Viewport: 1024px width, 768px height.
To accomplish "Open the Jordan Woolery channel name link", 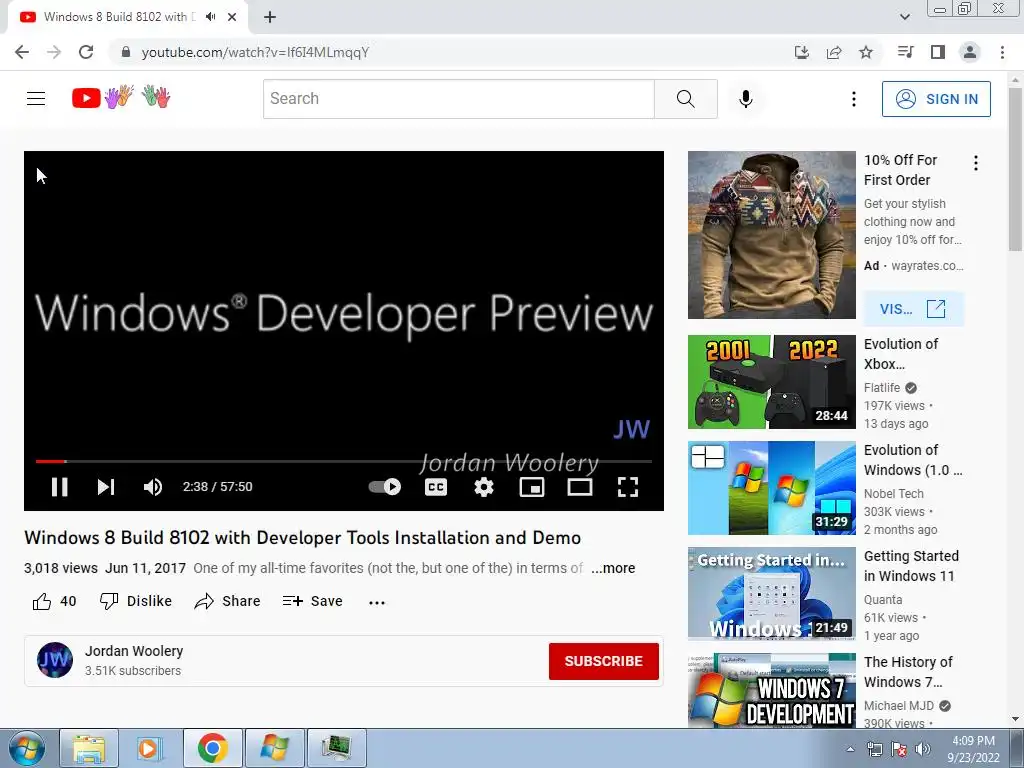I will [x=134, y=651].
